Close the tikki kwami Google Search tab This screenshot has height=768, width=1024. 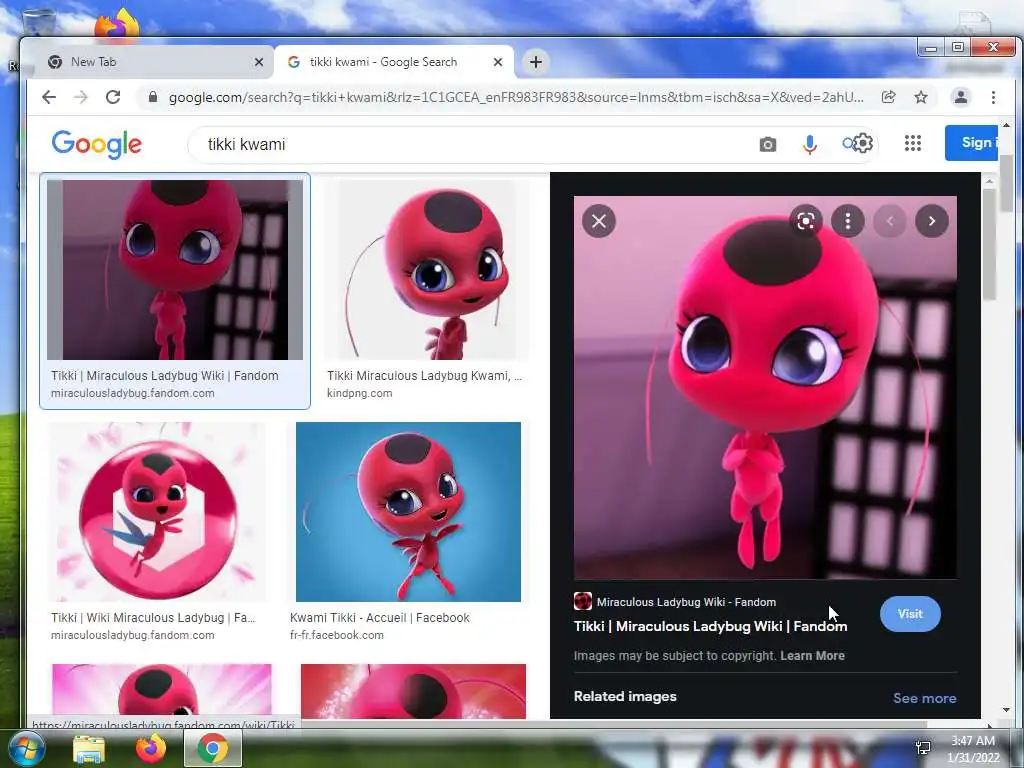point(498,62)
